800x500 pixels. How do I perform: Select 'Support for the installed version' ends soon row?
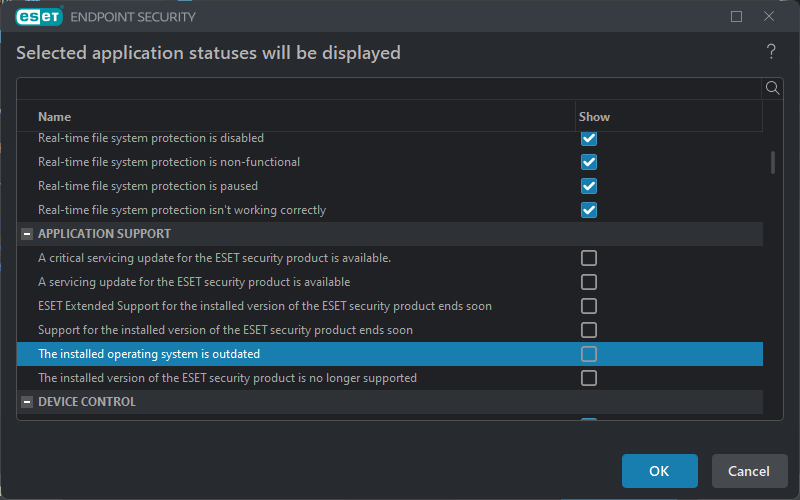click(225, 330)
